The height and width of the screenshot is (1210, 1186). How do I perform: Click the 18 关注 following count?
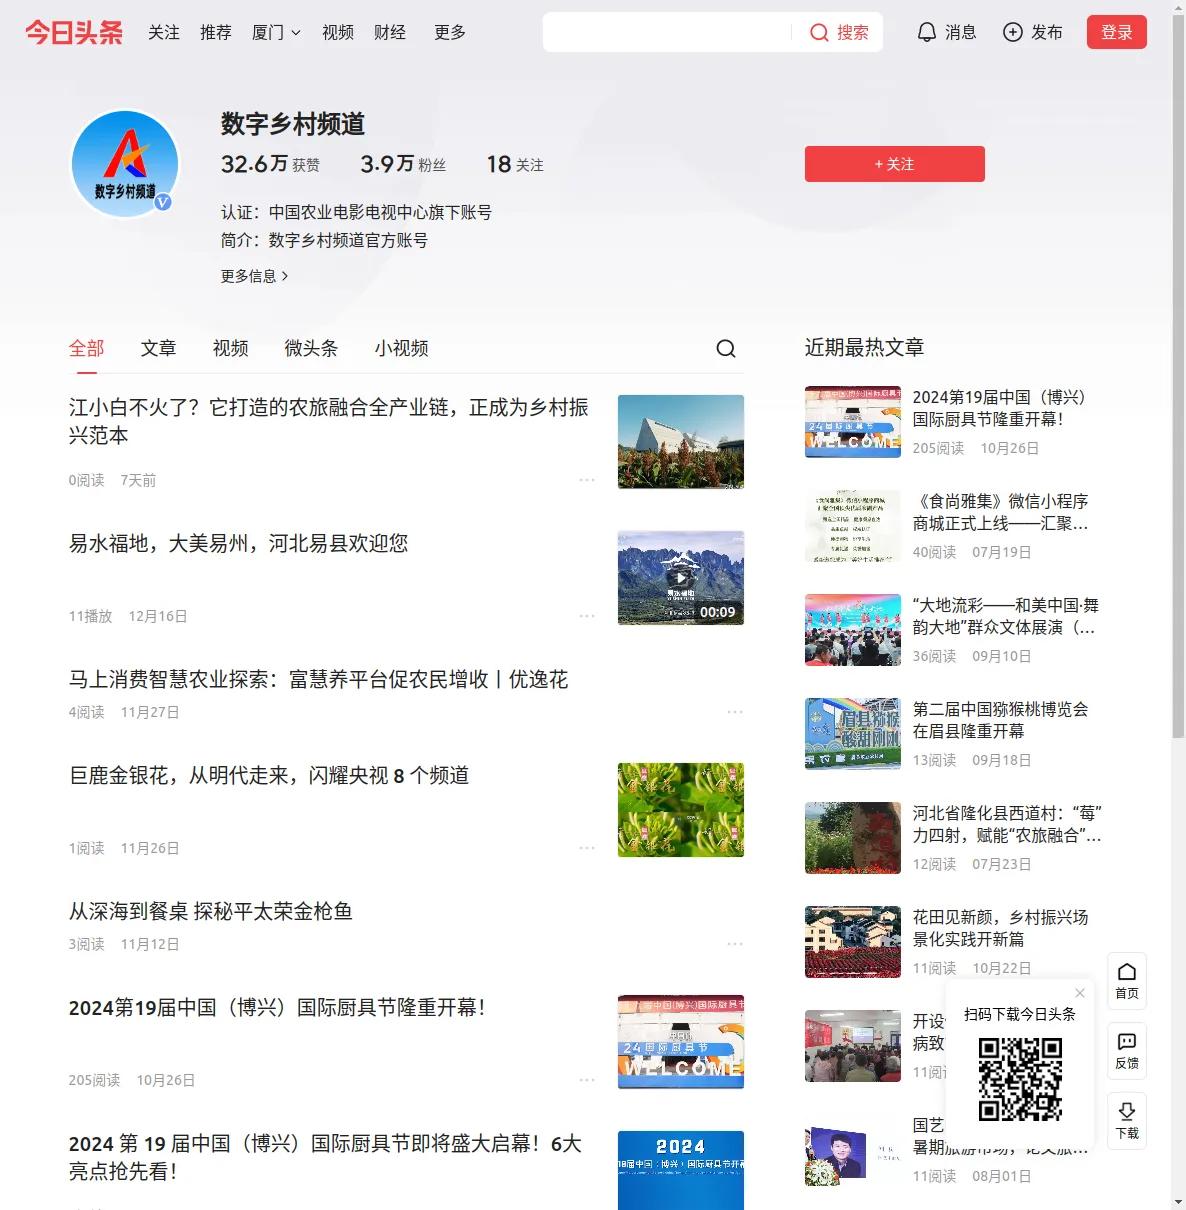click(x=515, y=164)
